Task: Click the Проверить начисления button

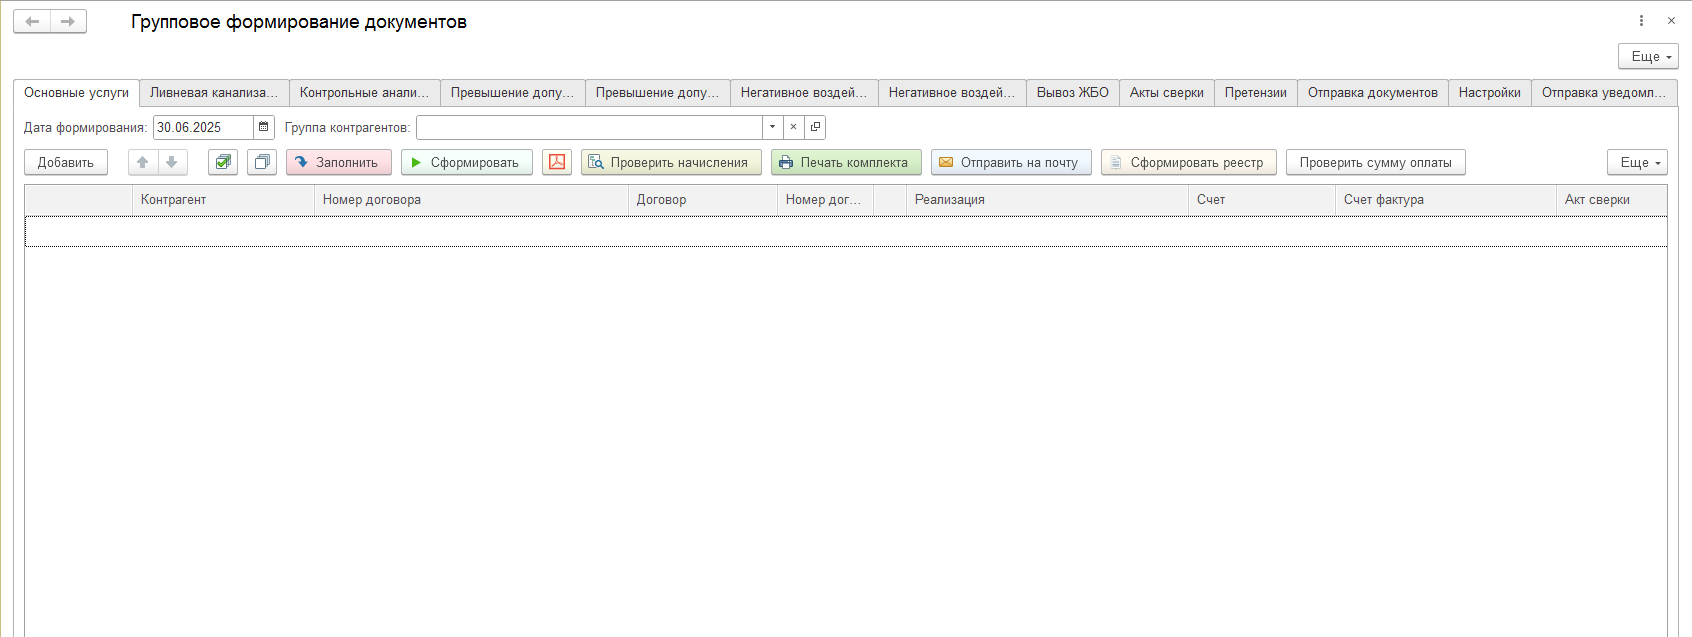Action: point(671,162)
